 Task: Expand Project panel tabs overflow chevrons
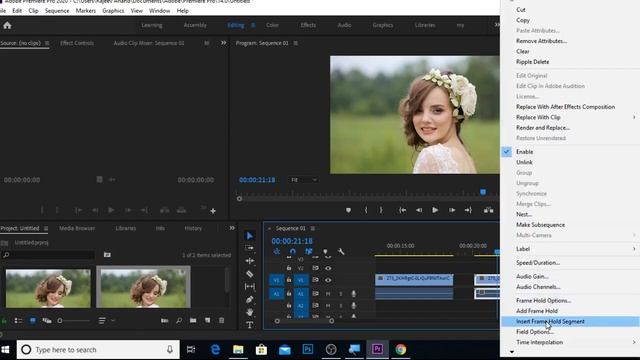click(x=232, y=228)
